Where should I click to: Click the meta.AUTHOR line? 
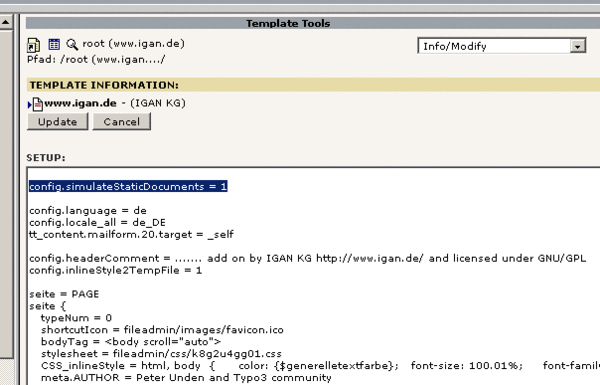(x=186, y=377)
